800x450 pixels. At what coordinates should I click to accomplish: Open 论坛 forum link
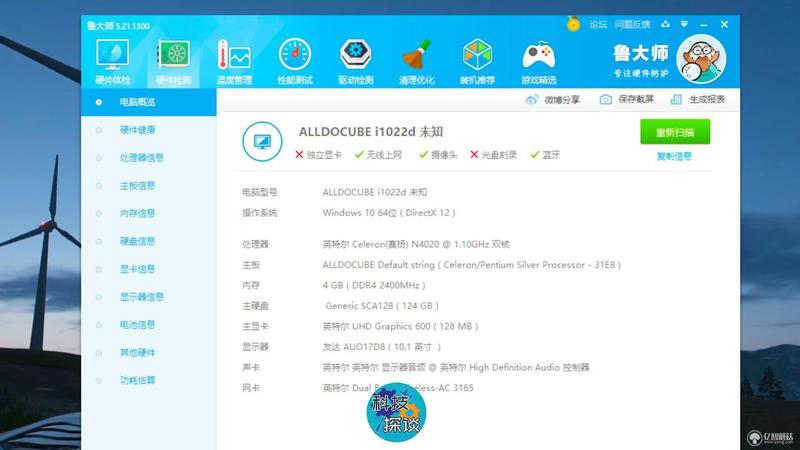click(598, 24)
